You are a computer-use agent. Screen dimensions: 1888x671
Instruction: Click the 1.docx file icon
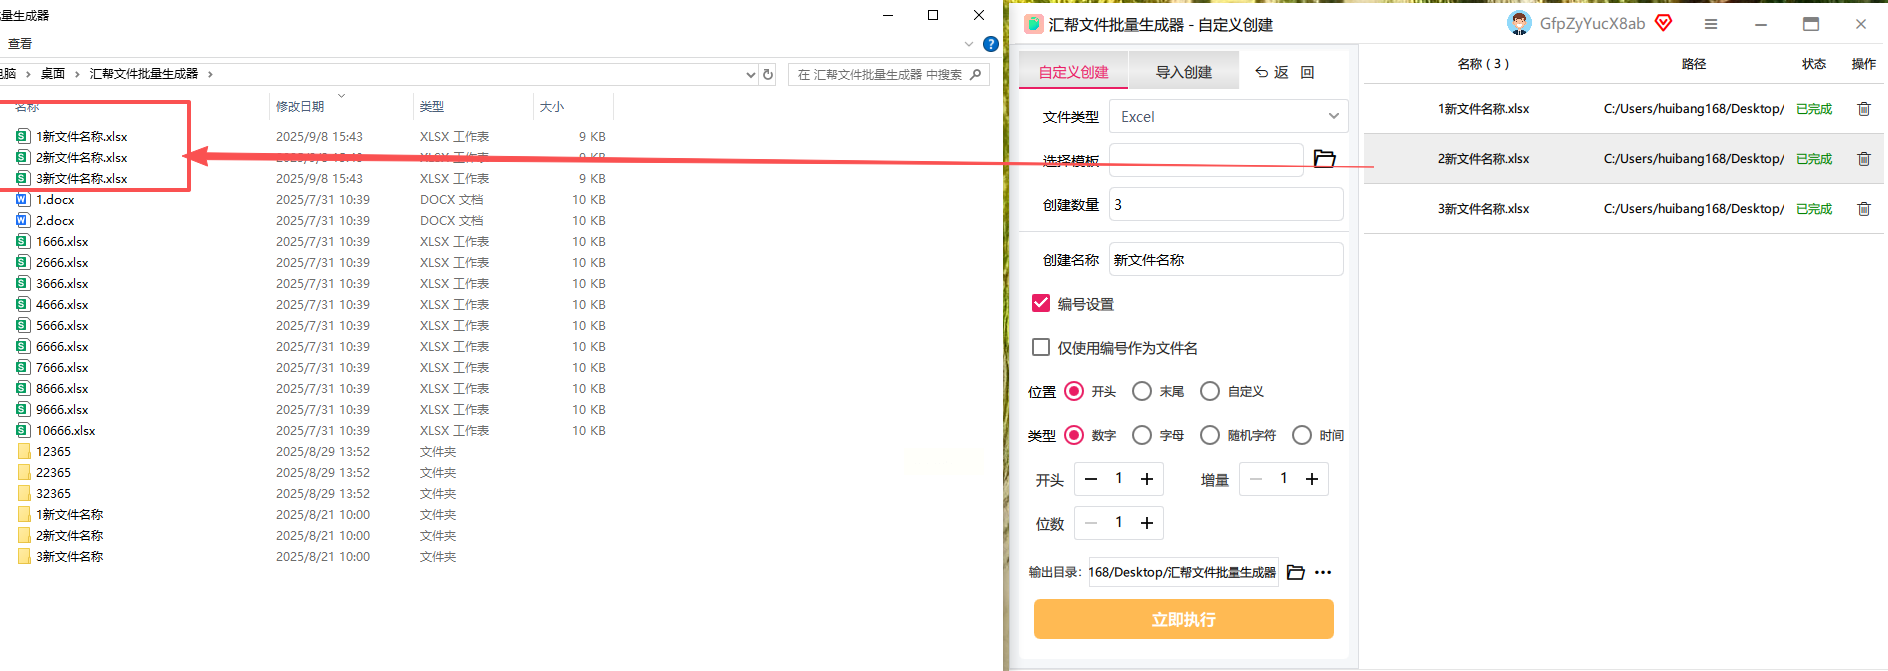23,199
